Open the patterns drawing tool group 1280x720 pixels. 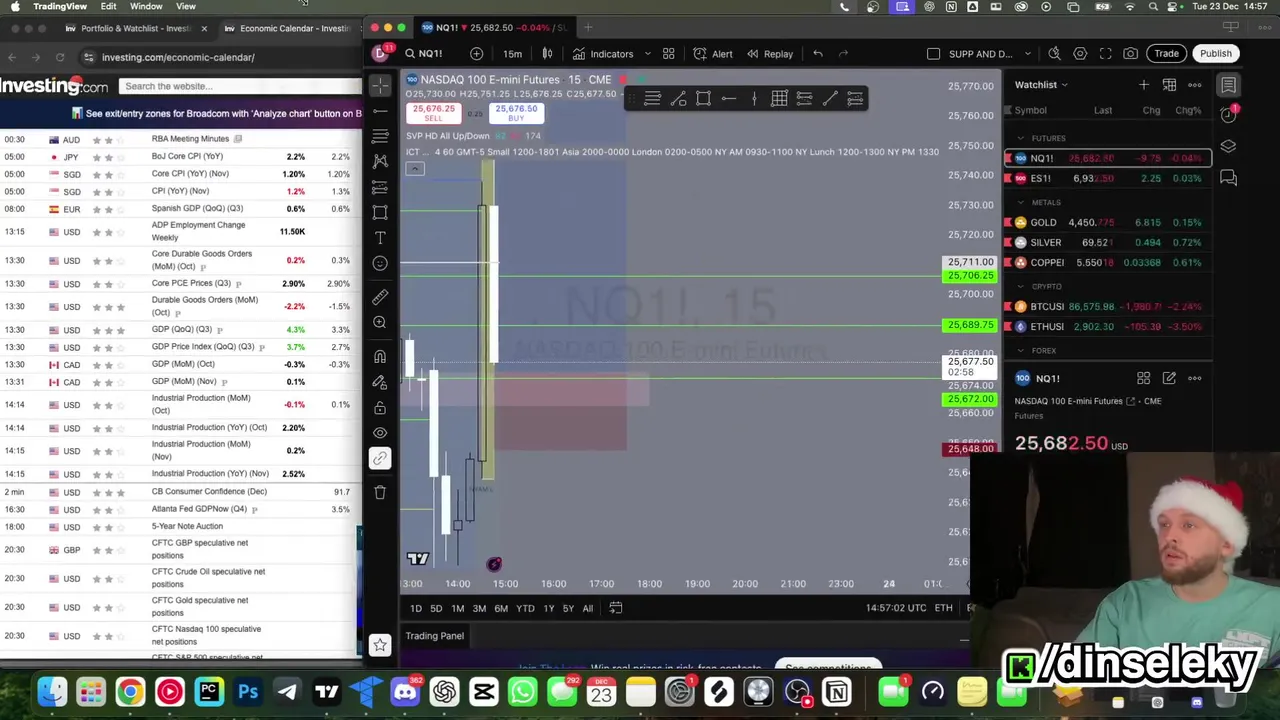[380, 161]
